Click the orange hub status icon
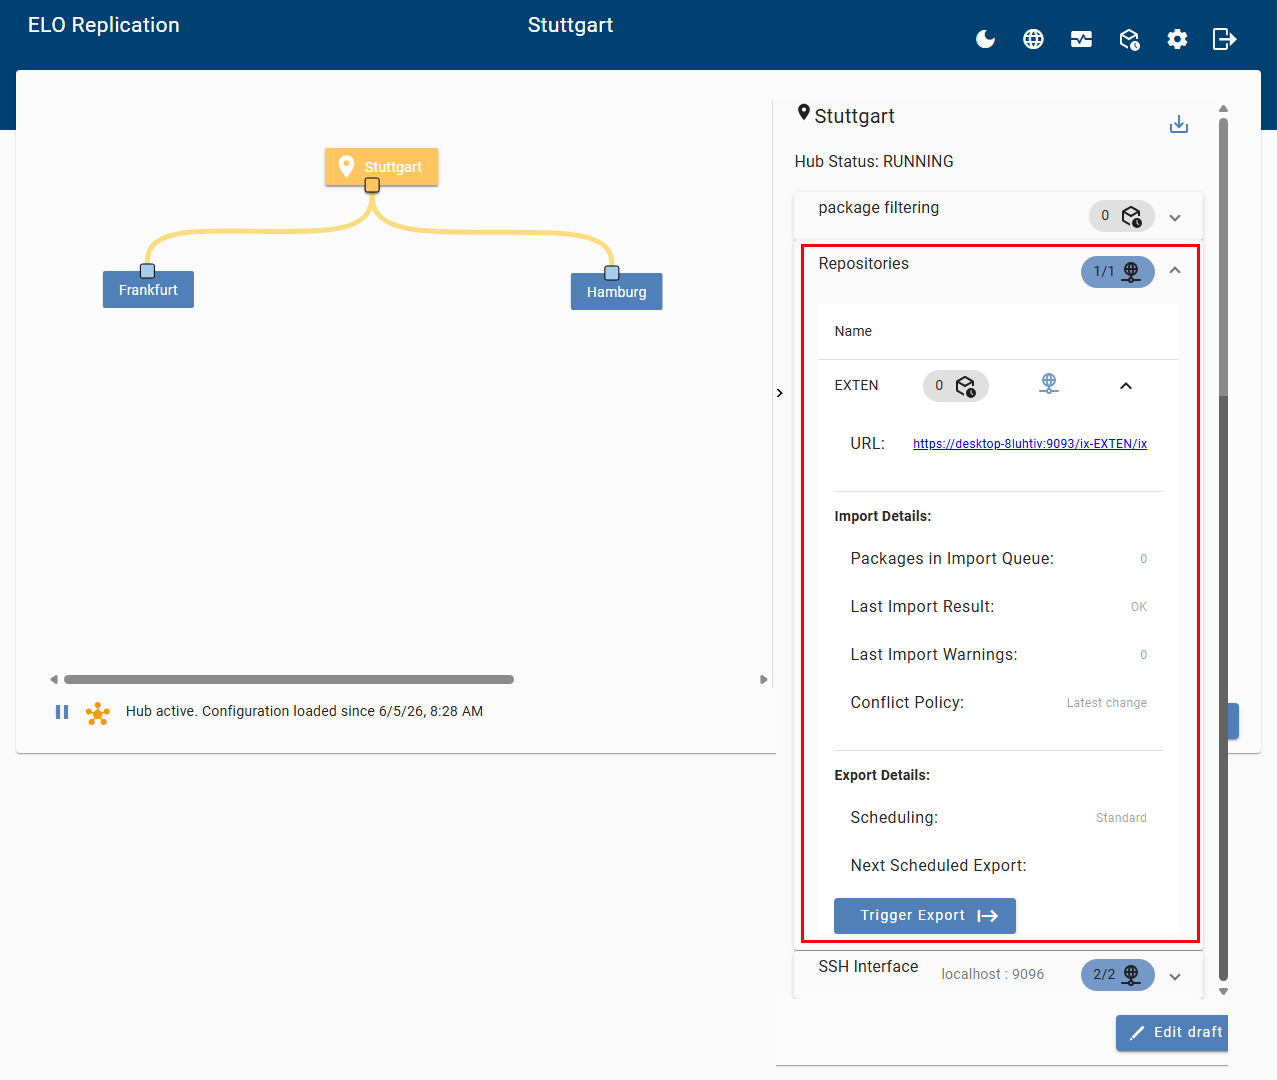Screen dimensions: 1277x1080 (x=98, y=713)
